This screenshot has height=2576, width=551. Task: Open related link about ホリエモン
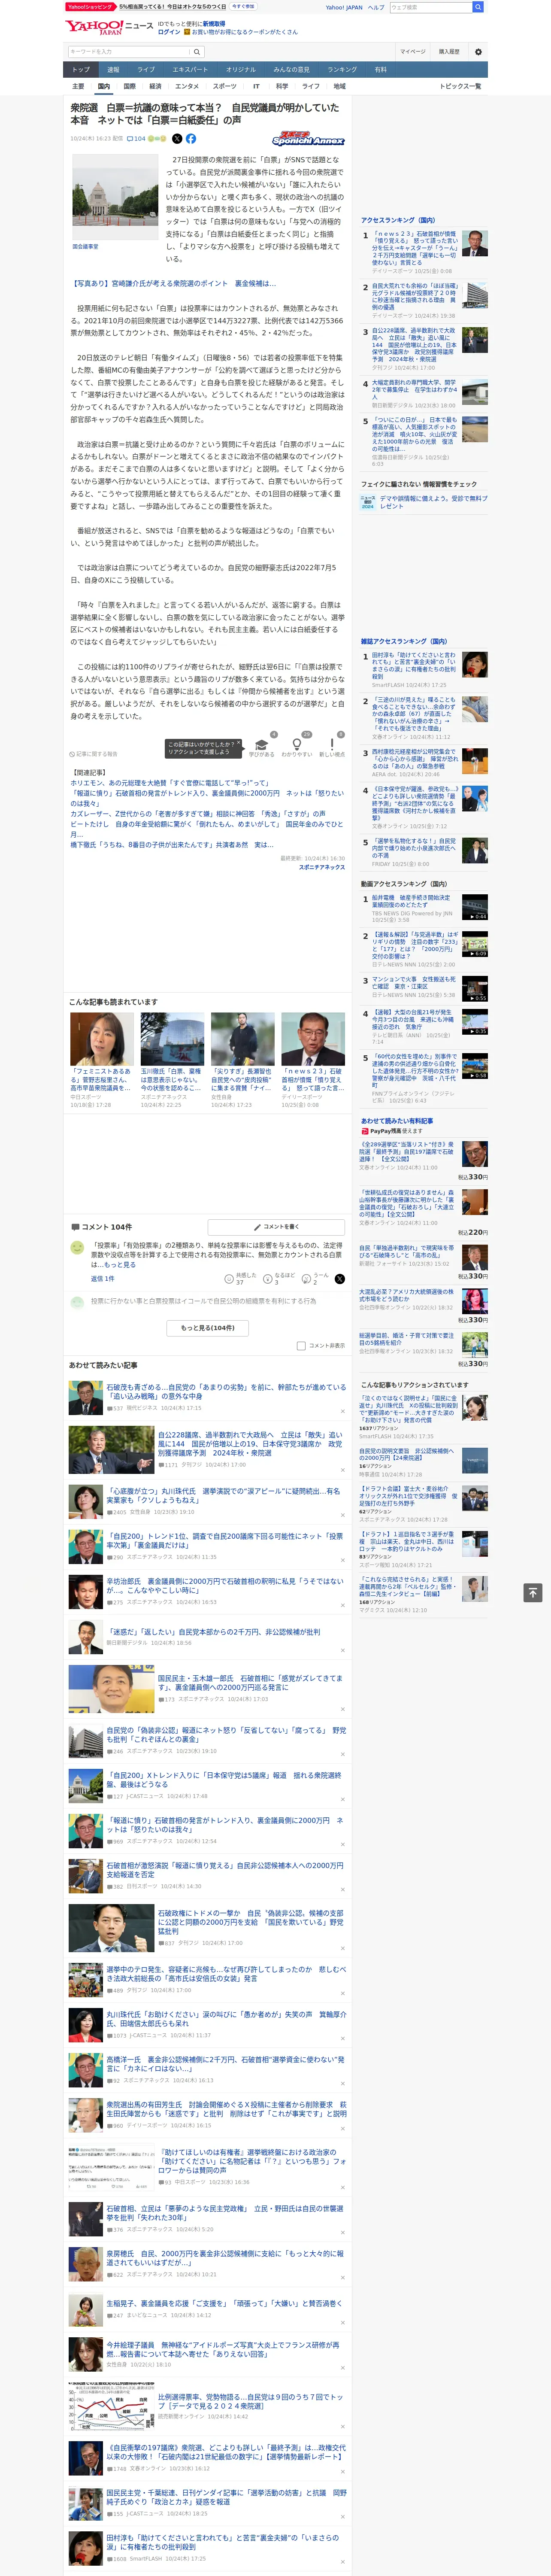[x=169, y=783]
